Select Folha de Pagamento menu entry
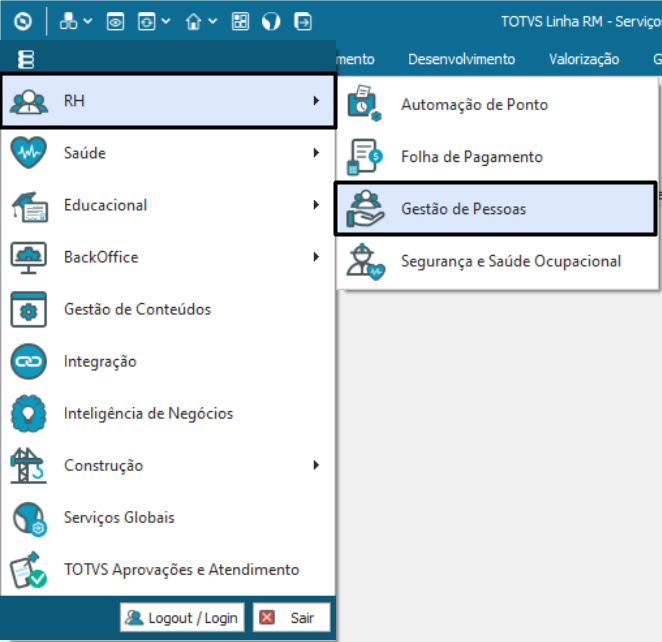Image resolution: width=662 pixels, height=642 pixels. click(497, 157)
